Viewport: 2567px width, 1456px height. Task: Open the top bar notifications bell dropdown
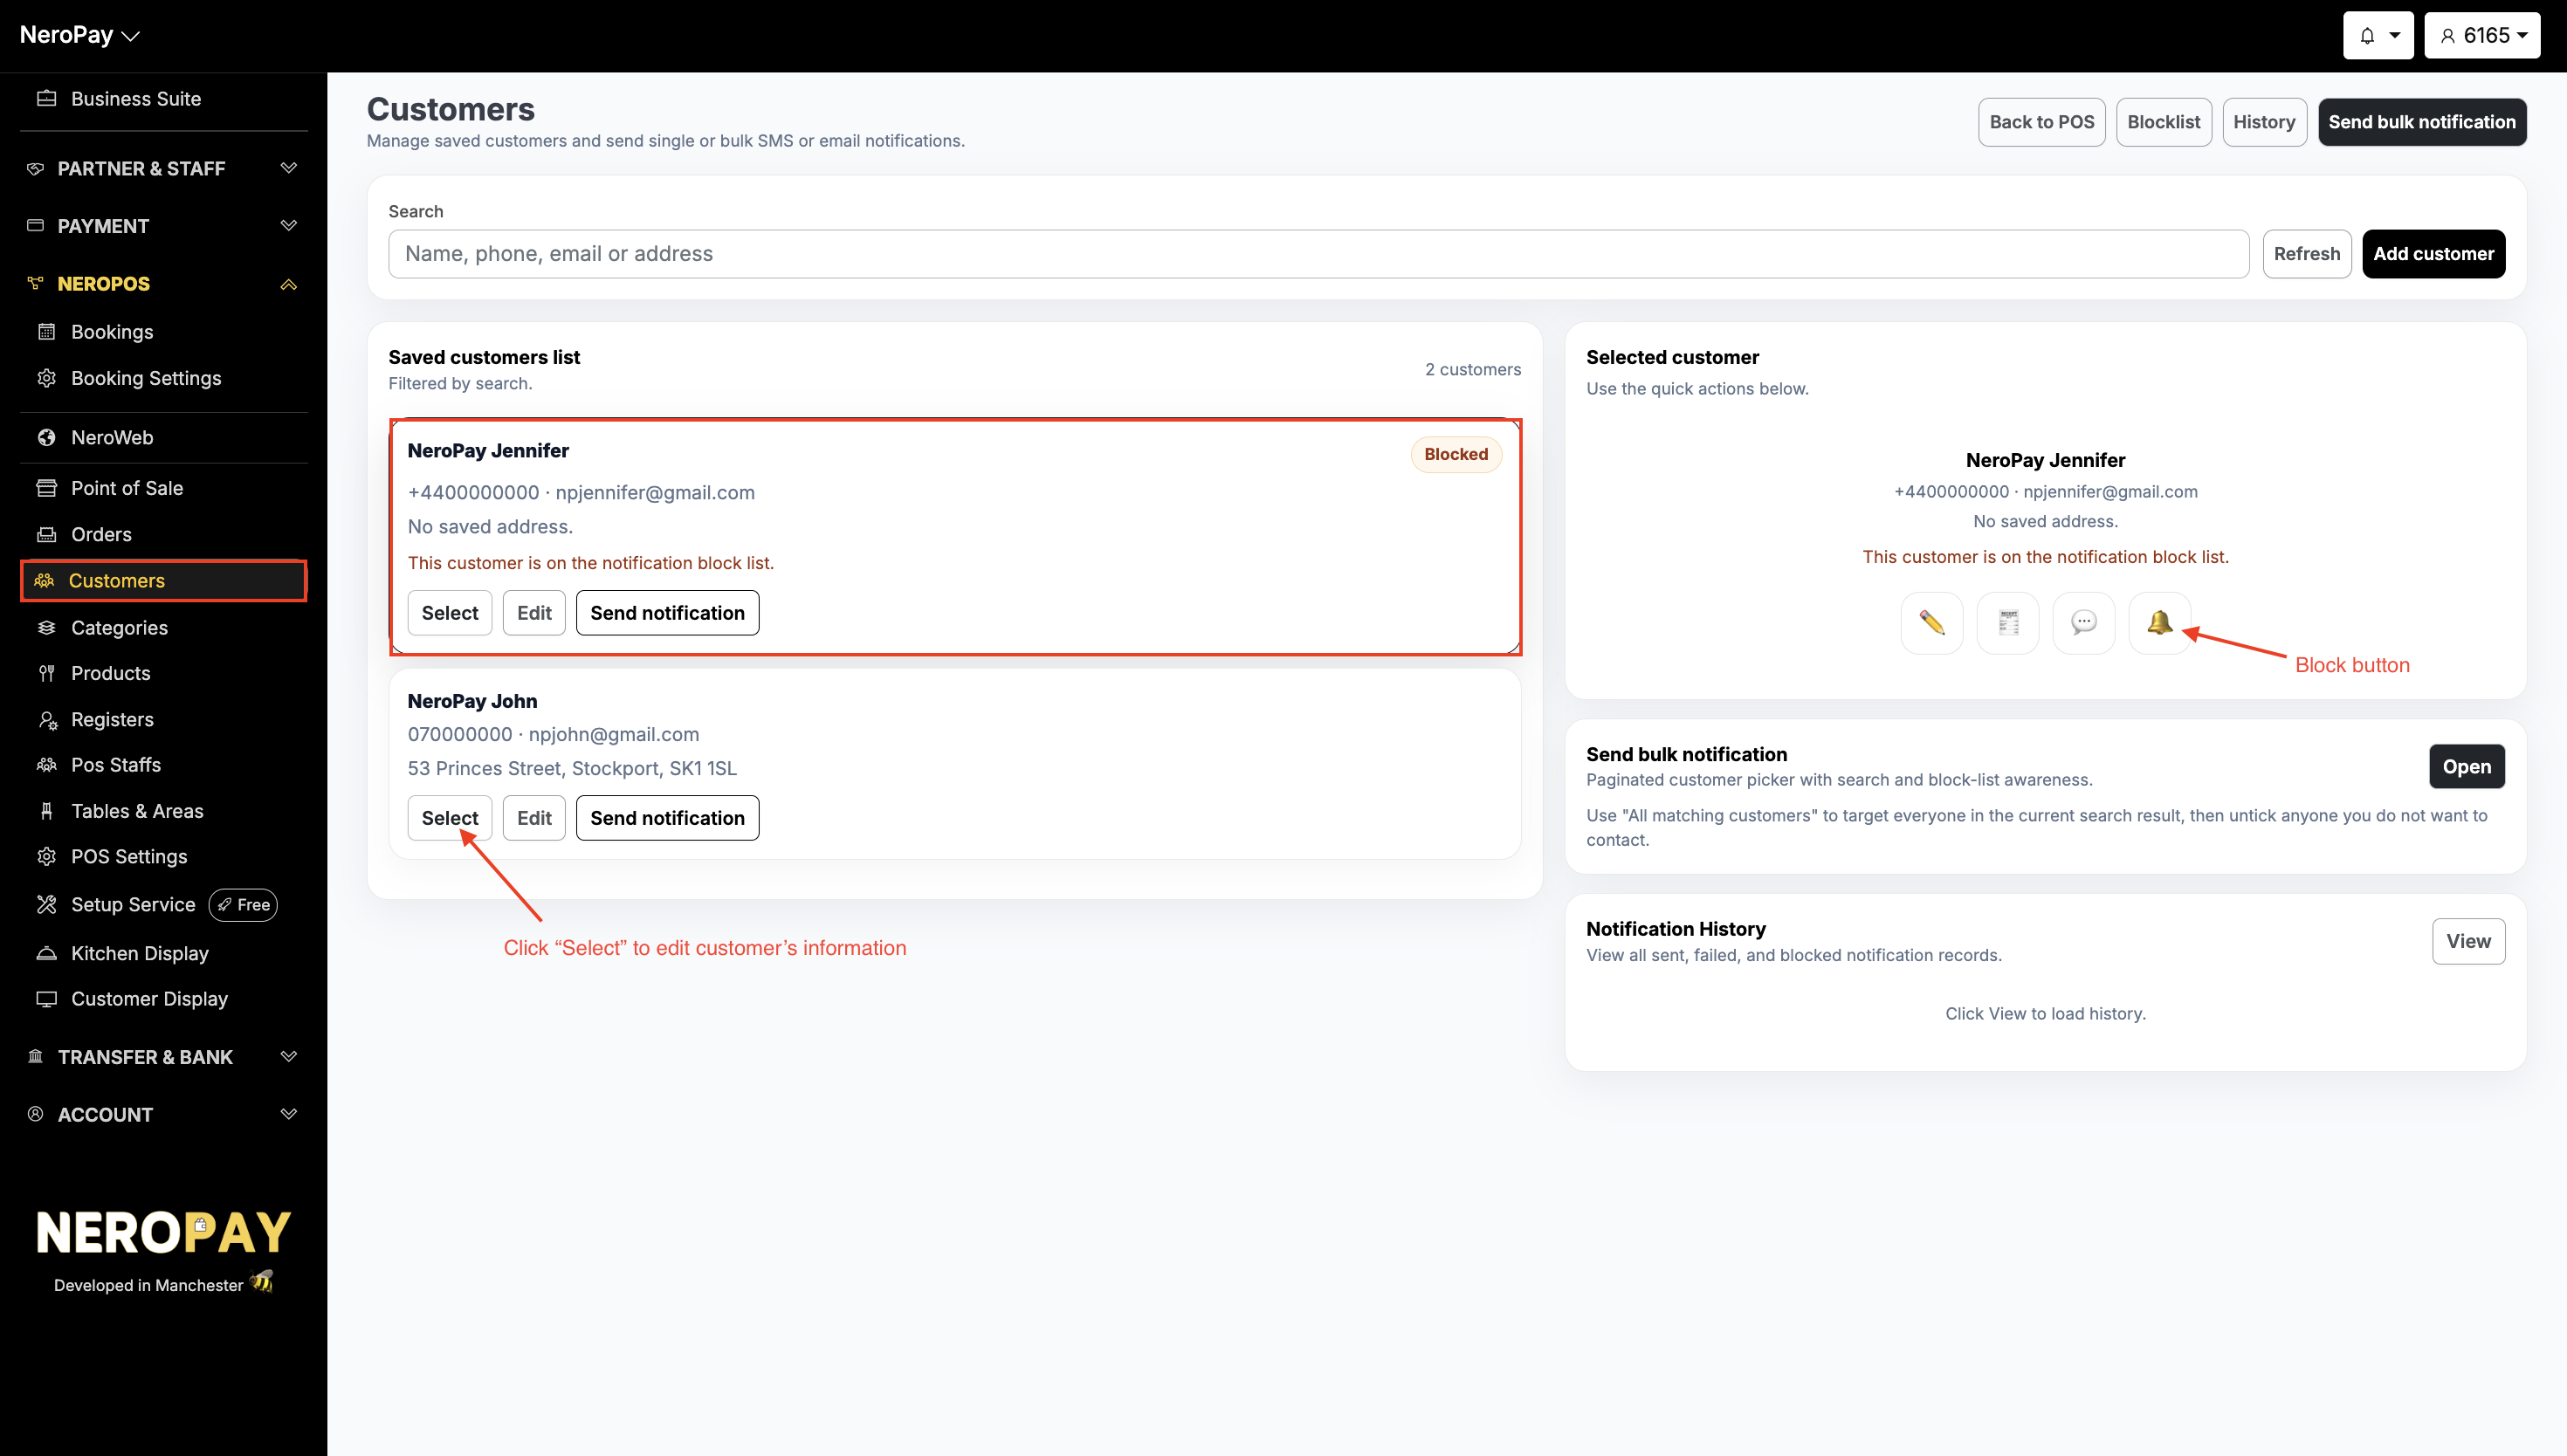click(2377, 36)
